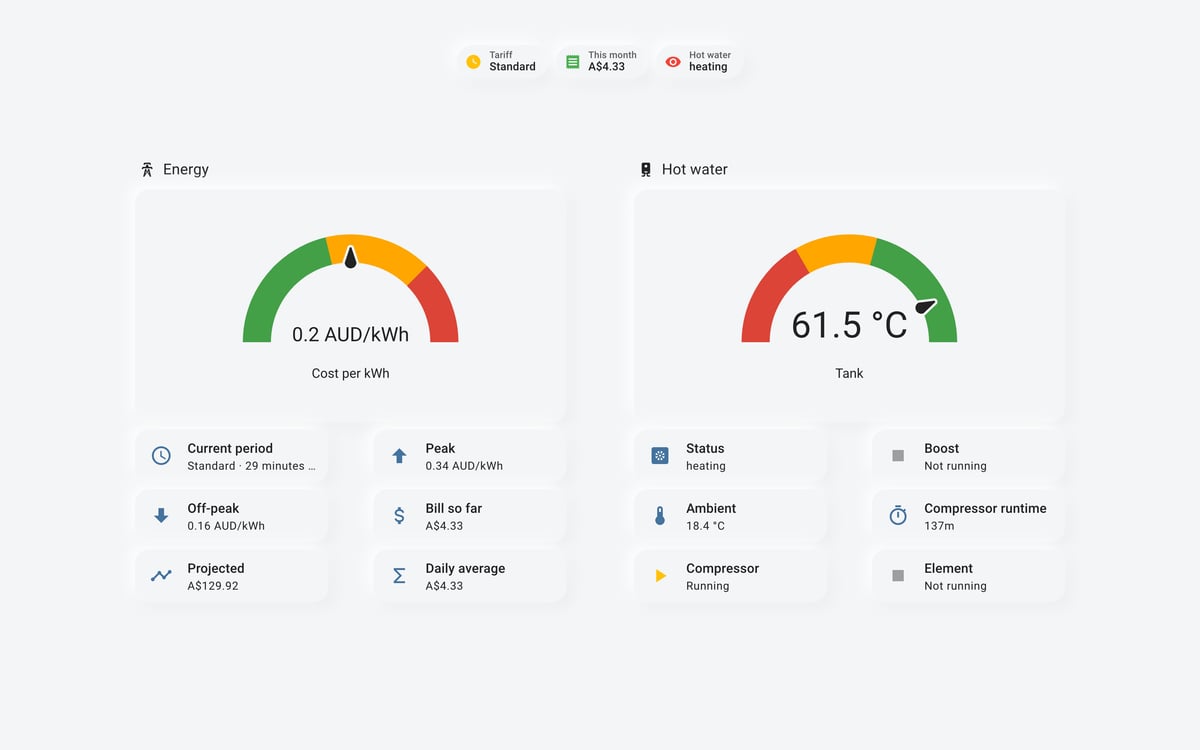This screenshot has height=750, width=1200.
Task: Open the Off-peak 0.16 AUD/kWh tile
Action: pos(231,516)
